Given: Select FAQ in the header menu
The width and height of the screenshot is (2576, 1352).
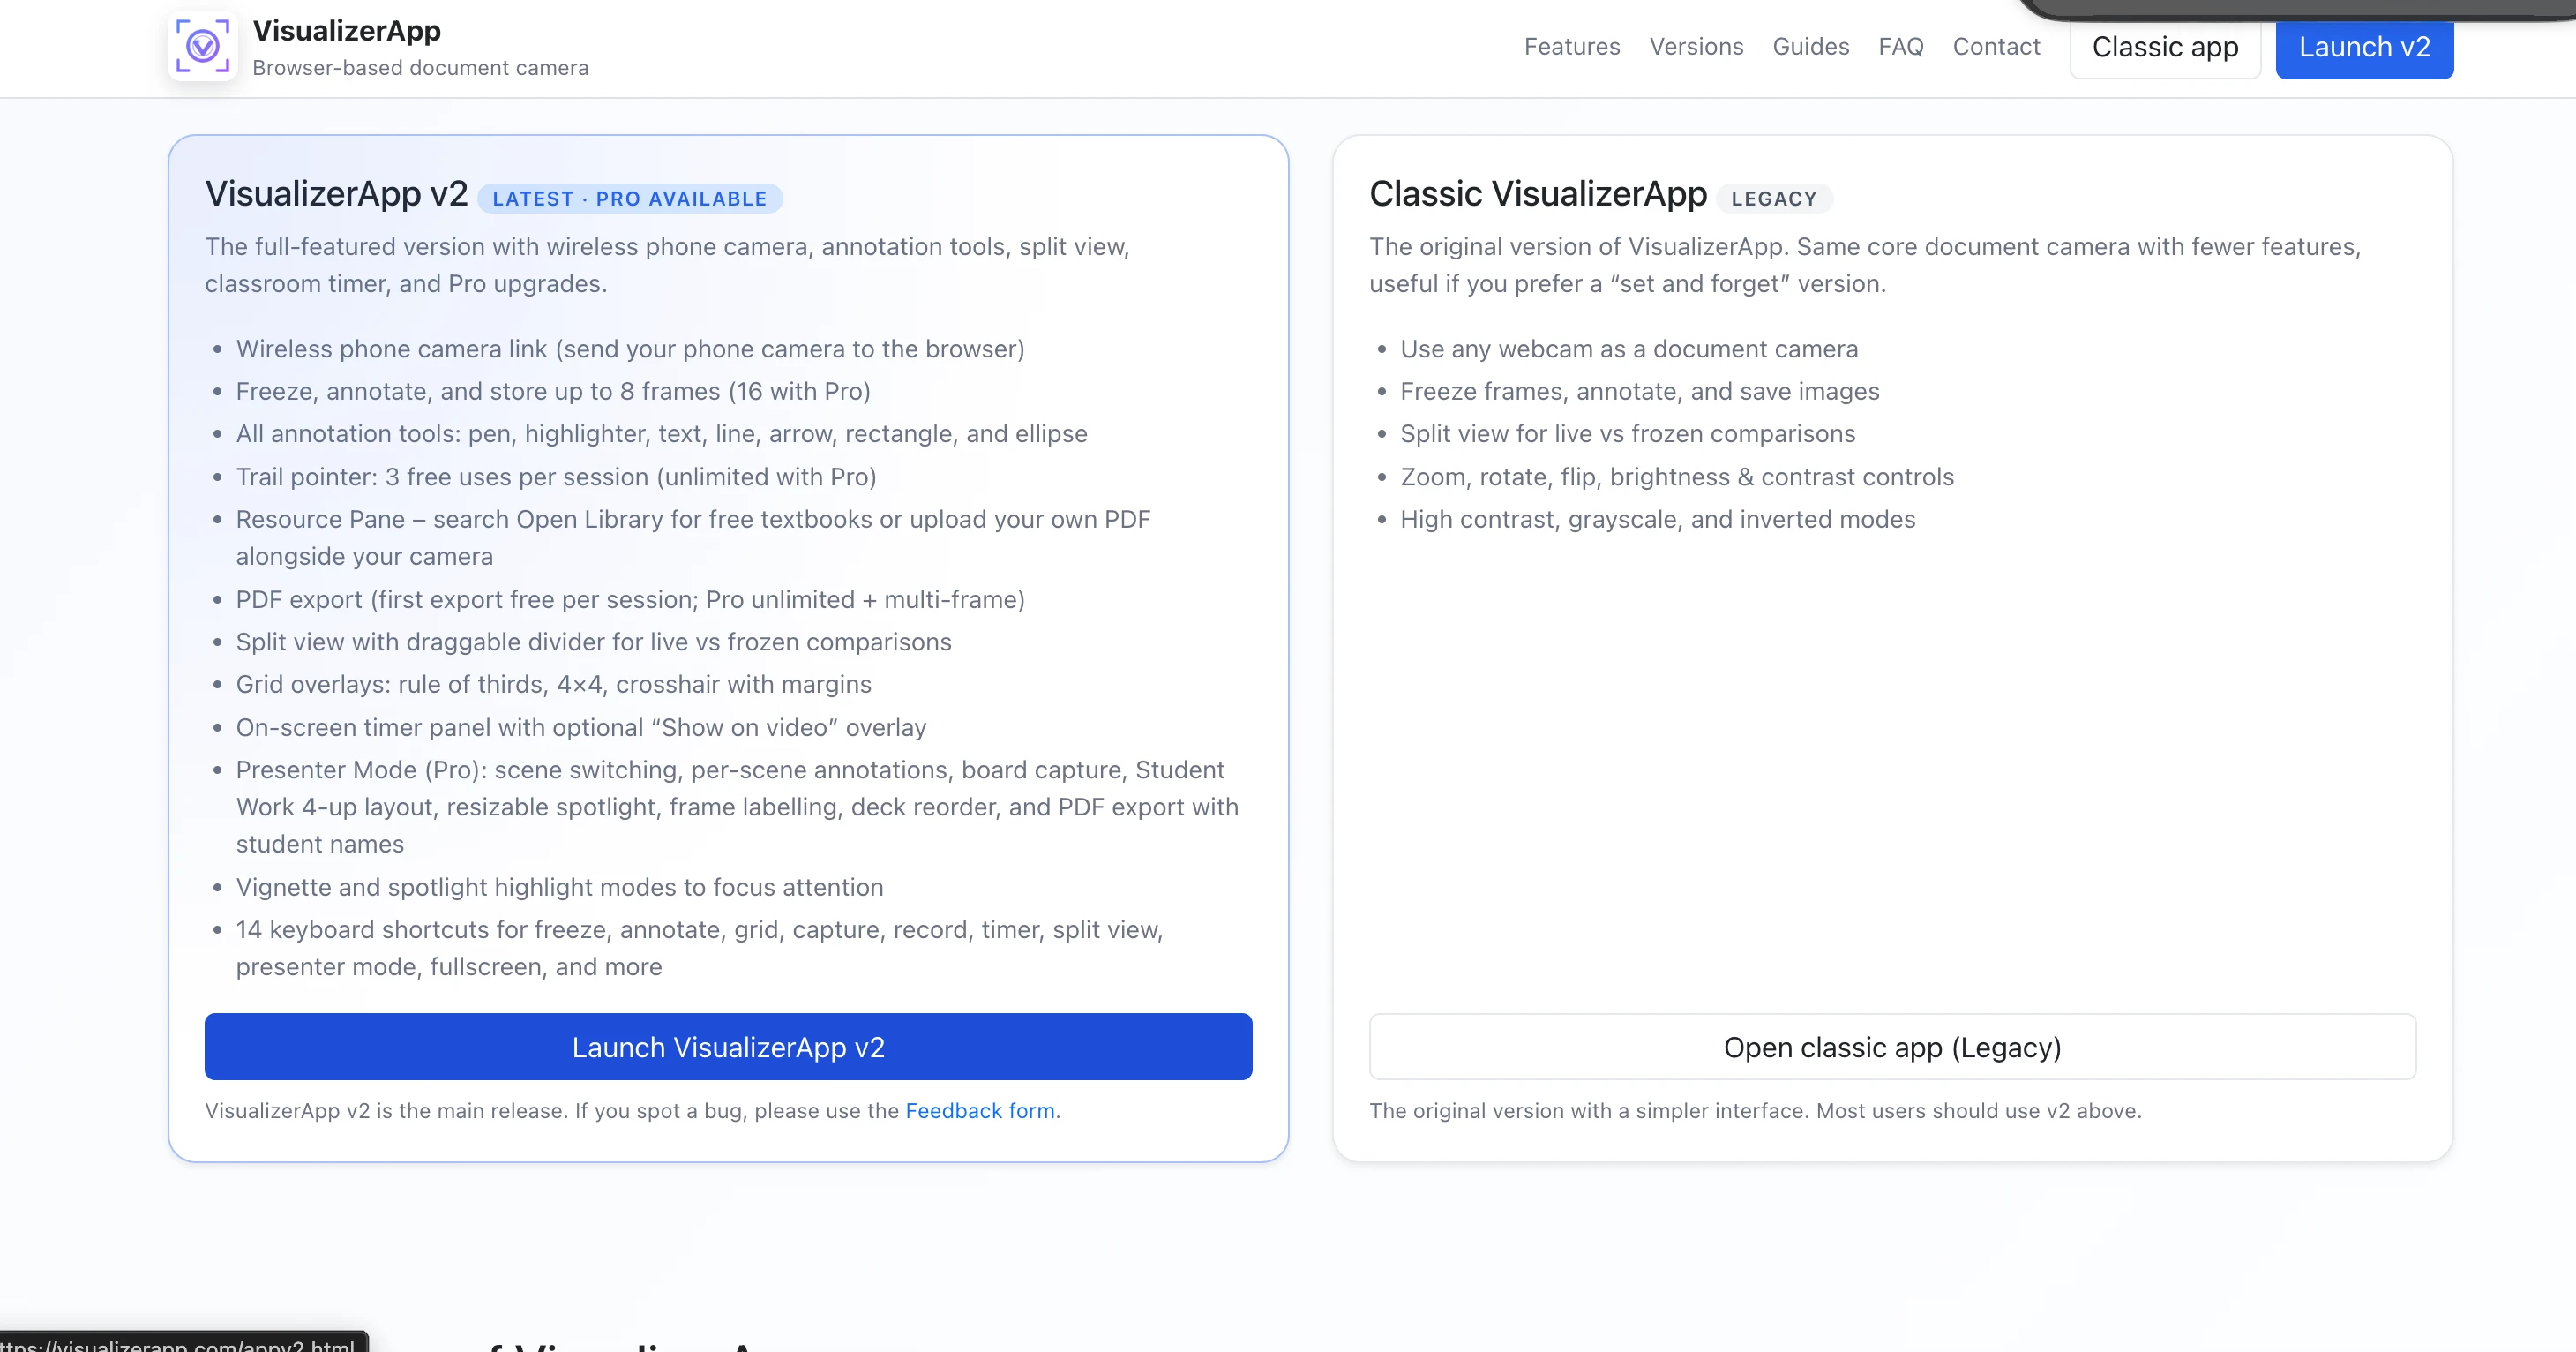Looking at the screenshot, I should [x=1900, y=47].
